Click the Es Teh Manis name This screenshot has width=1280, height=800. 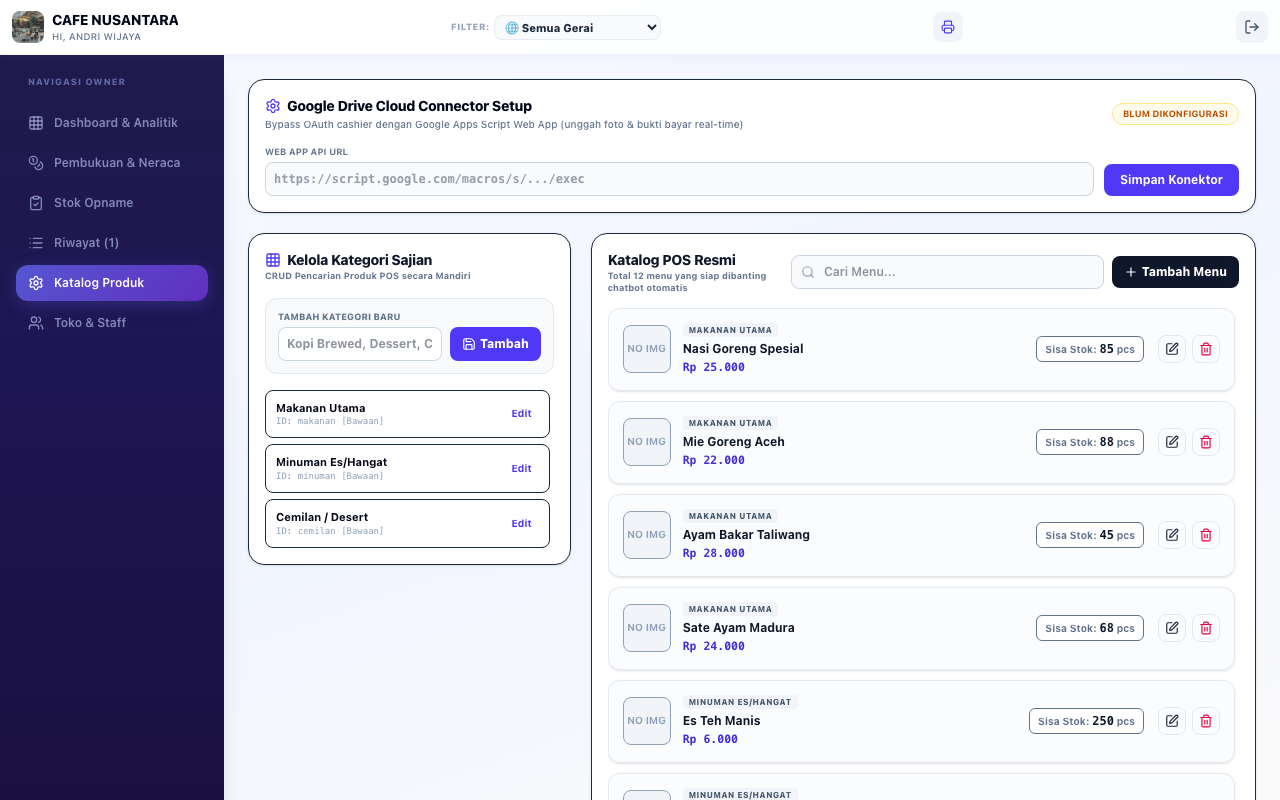tap(722, 721)
